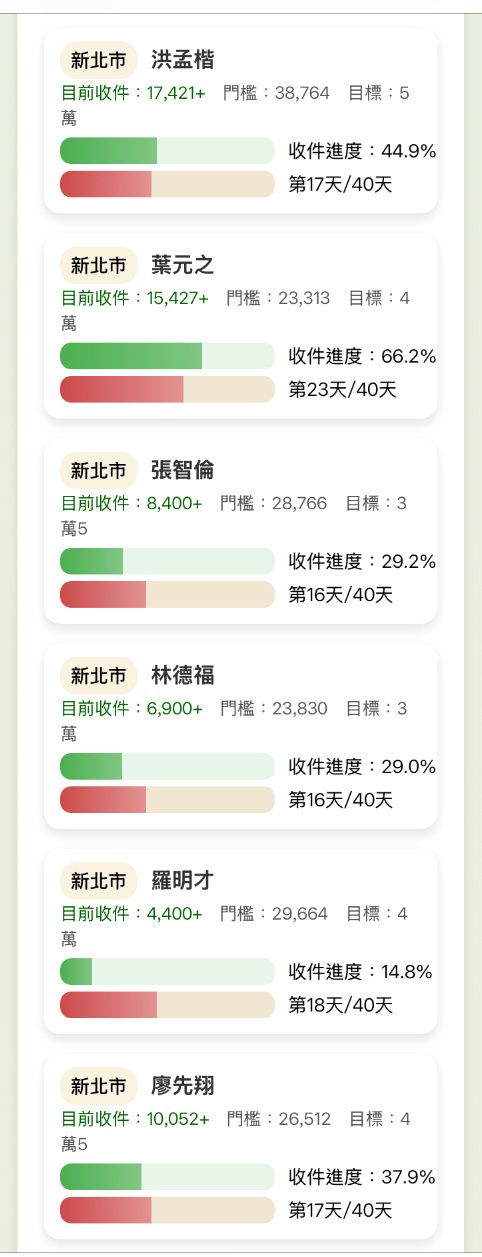Click the 新北市 tag on 洪孟楷's card
Image resolution: width=482 pixels, height=1257 pixels.
pos(98,60)
